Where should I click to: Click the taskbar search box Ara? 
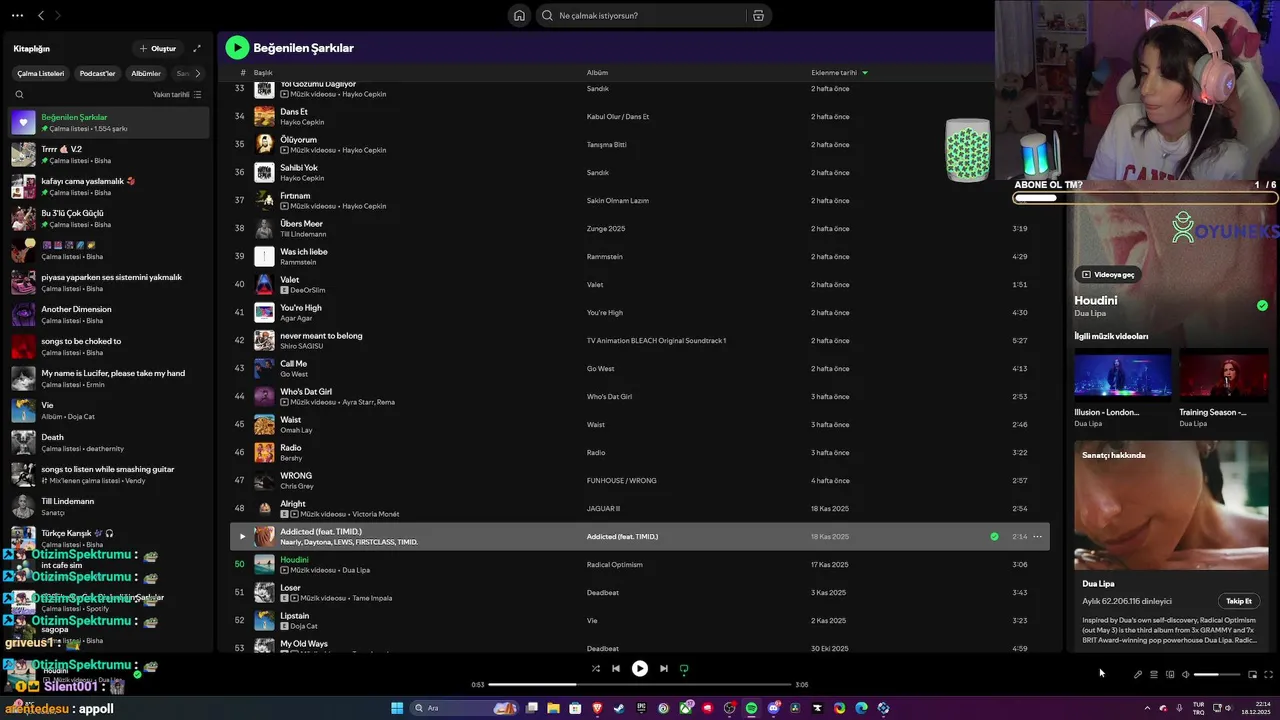pos(465,708)
